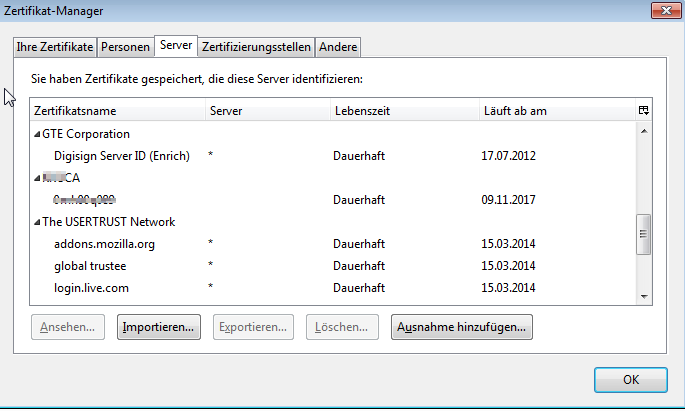This screenshot has width=685, height=411.
Task: Click Ausnahme hinzufügen button
Action: click(461, 327)
